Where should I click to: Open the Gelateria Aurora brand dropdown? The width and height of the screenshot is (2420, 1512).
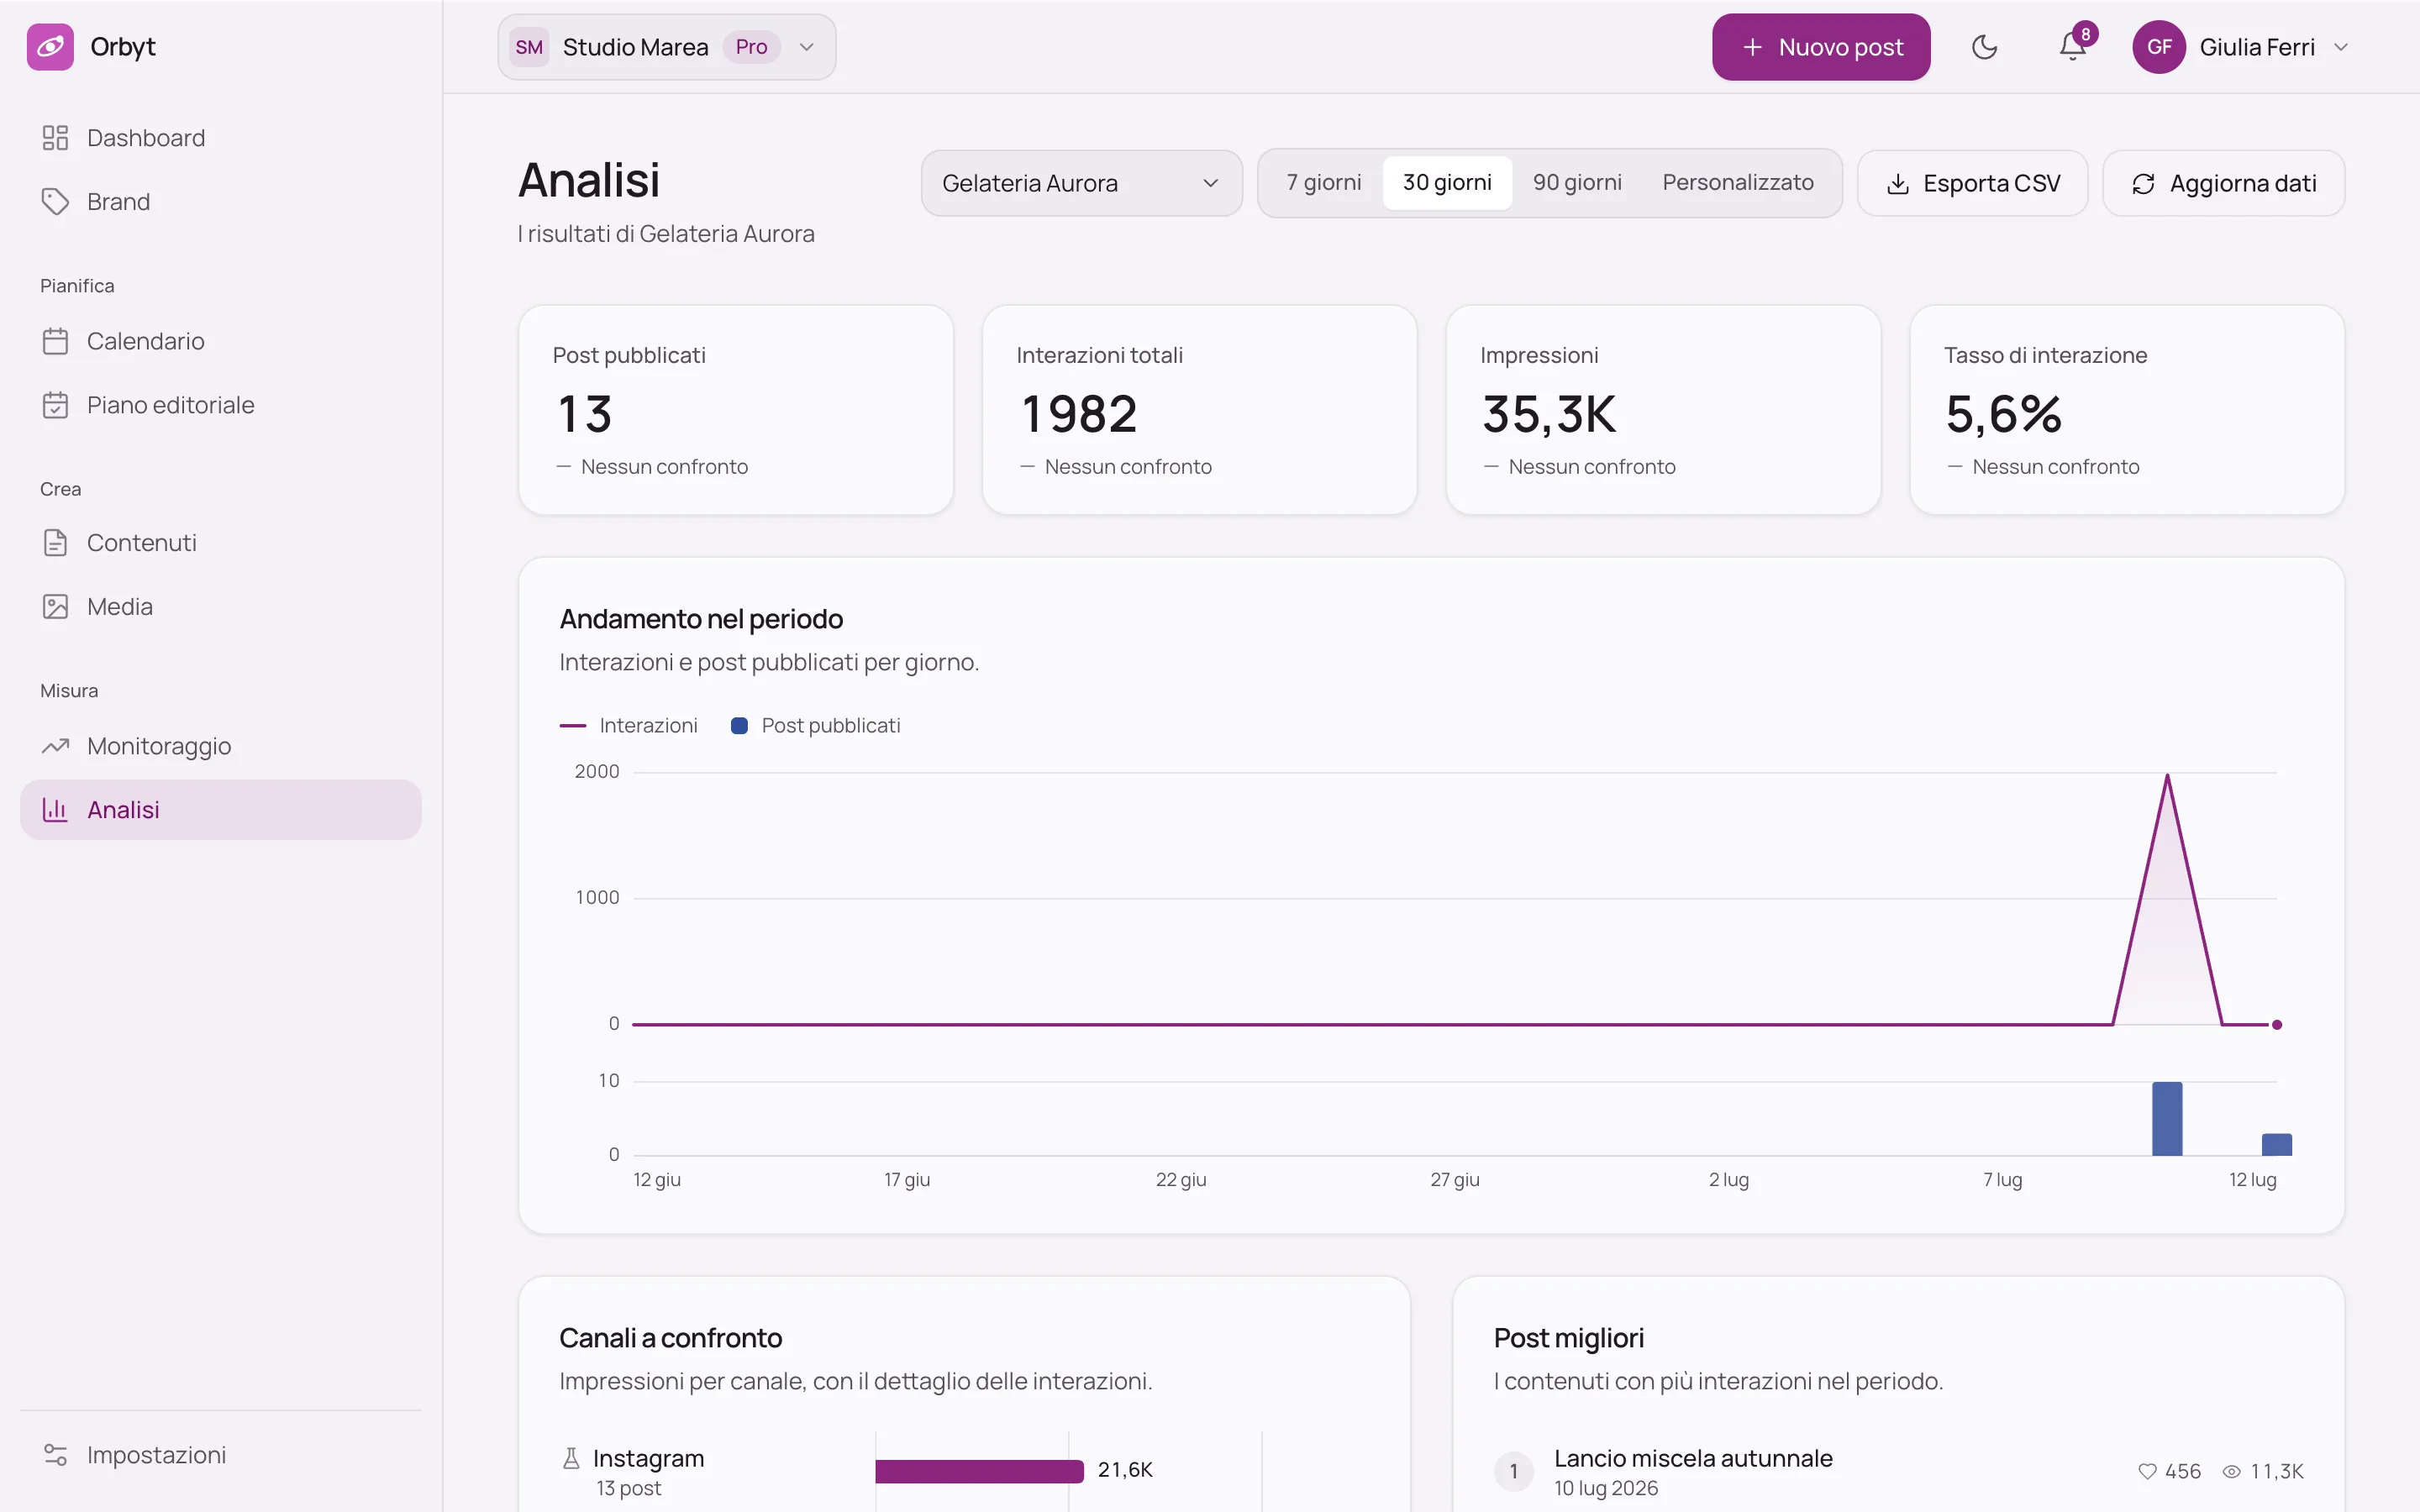[1081, 183]
